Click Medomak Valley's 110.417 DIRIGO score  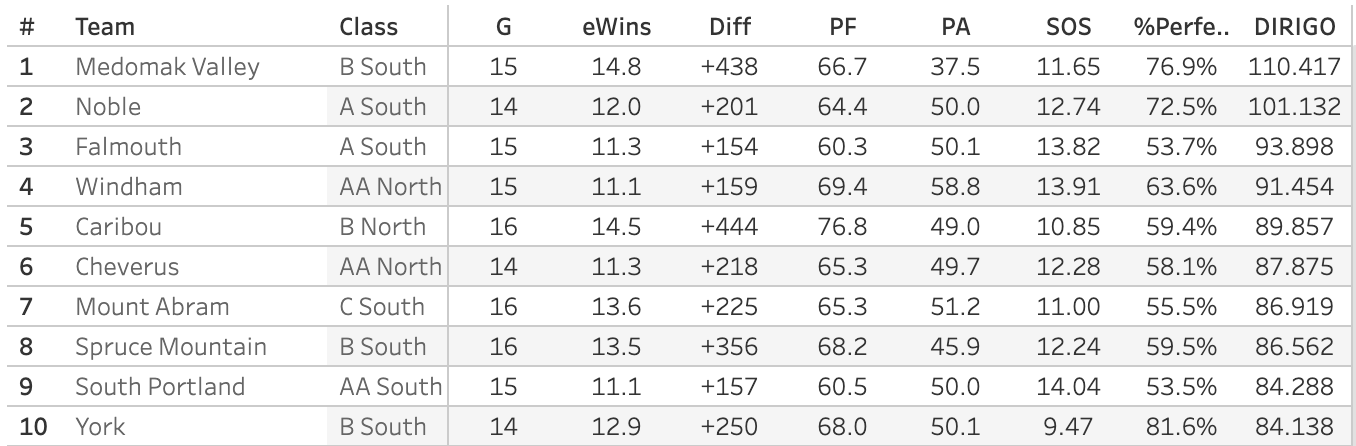click(x=1294, y=67)
